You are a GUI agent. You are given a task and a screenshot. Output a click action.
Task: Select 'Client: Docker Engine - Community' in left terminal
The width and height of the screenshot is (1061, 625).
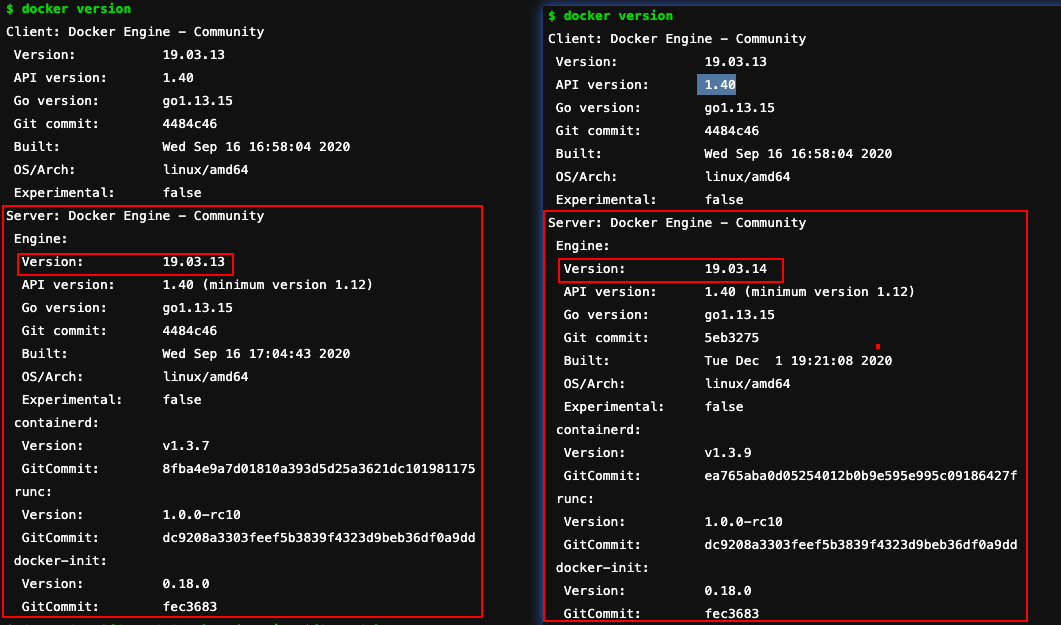pyautogui.click(x=135, y=32)
